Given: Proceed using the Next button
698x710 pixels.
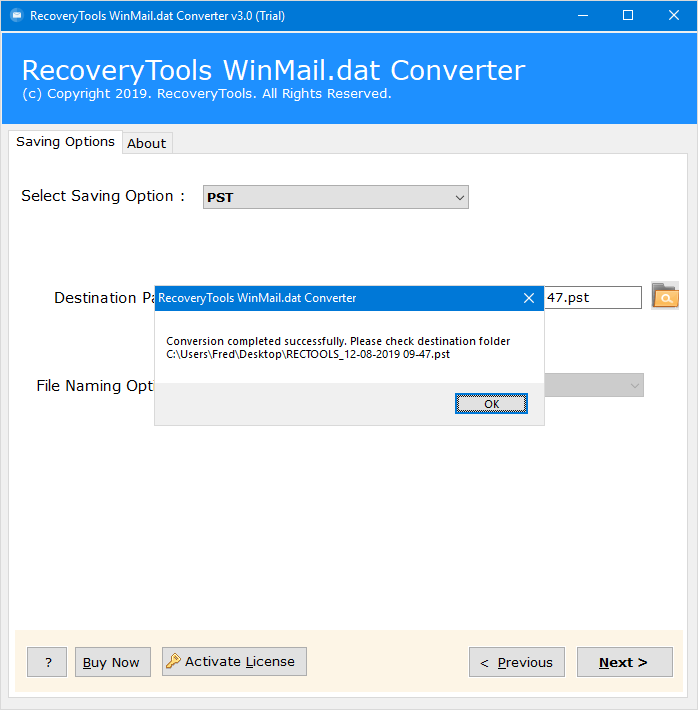Looking at the screenshot, I should pos(623,662).
